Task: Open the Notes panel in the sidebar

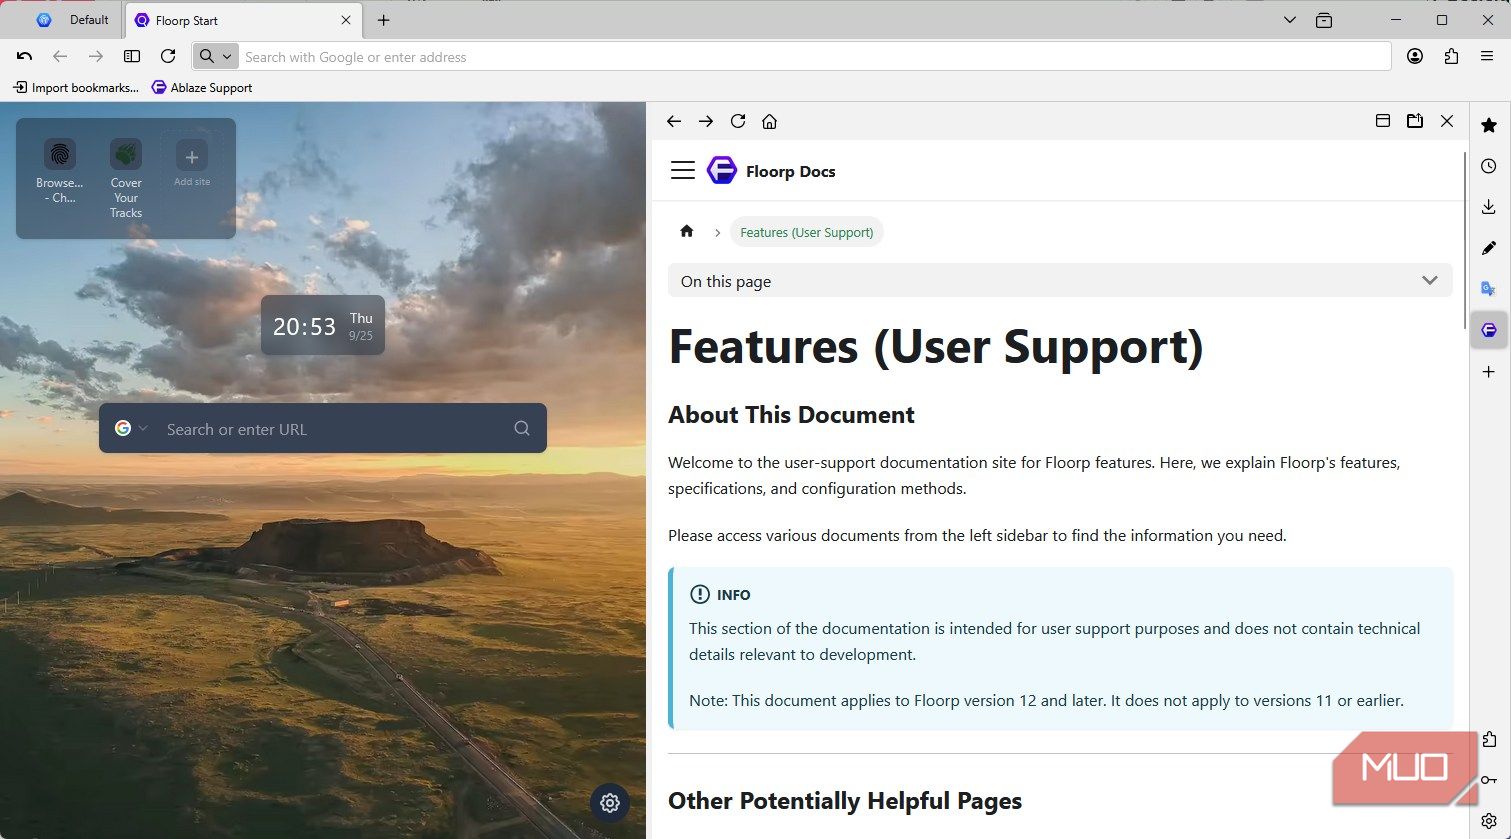Action: 1489,247
